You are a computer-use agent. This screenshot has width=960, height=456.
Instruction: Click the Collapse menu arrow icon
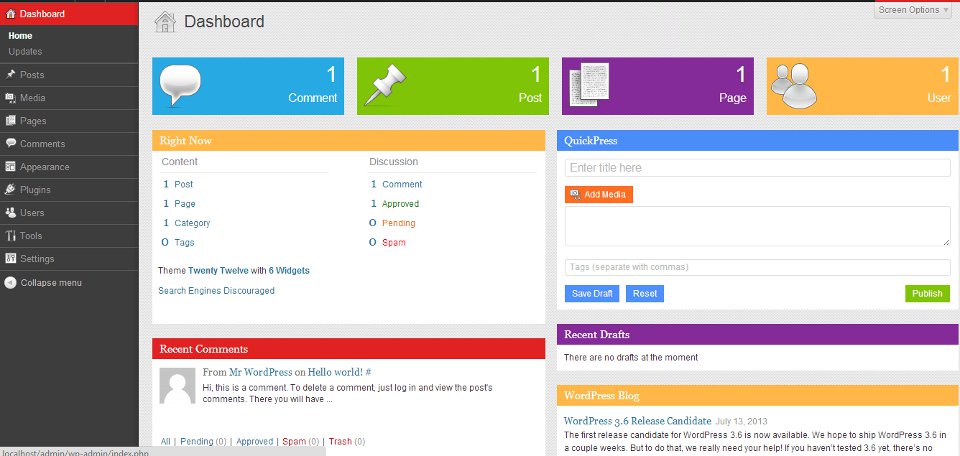point(10,283)
